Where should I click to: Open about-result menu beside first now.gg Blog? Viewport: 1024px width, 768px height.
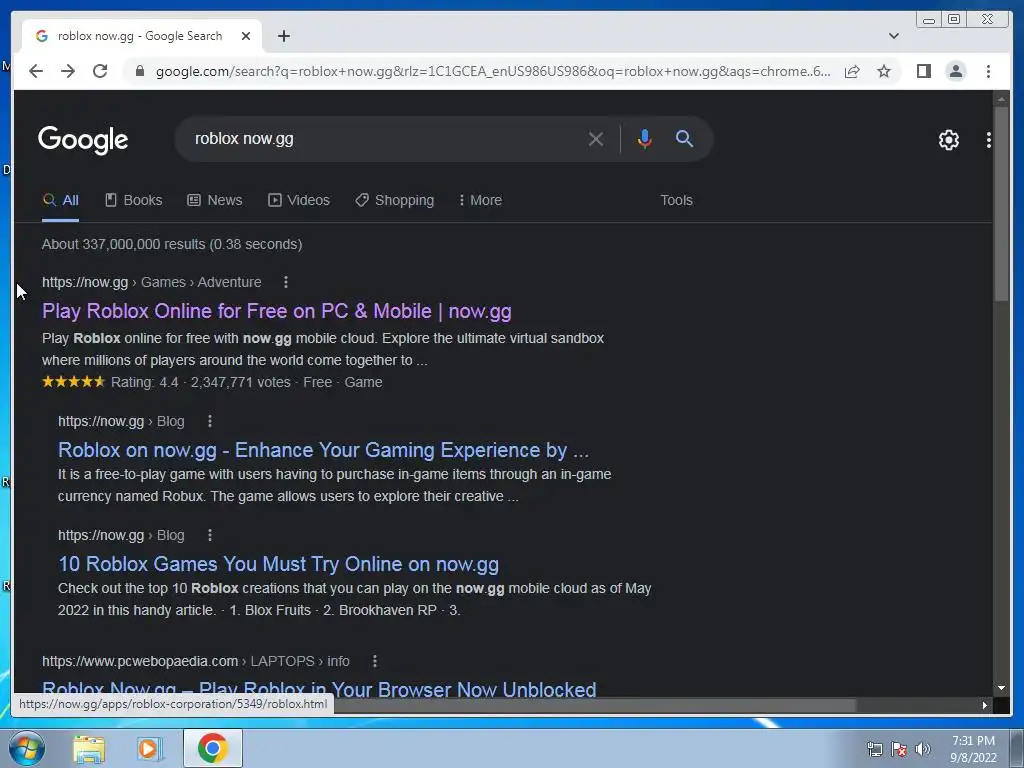(210, 421)
